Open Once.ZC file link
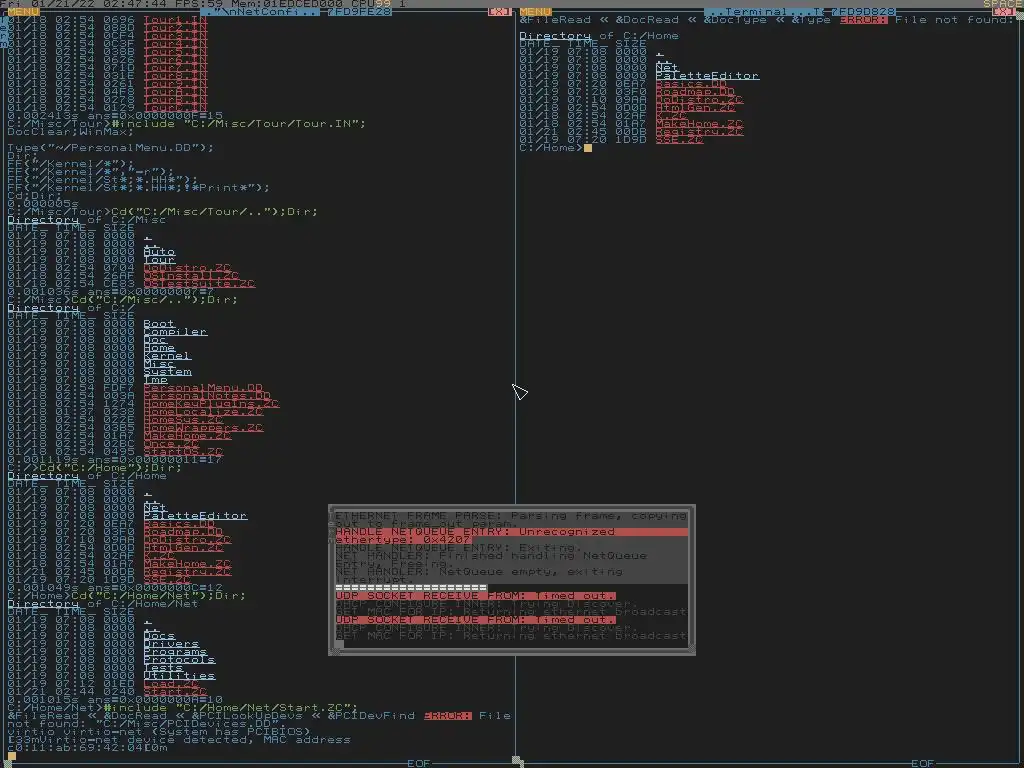 tap(171, 443)
